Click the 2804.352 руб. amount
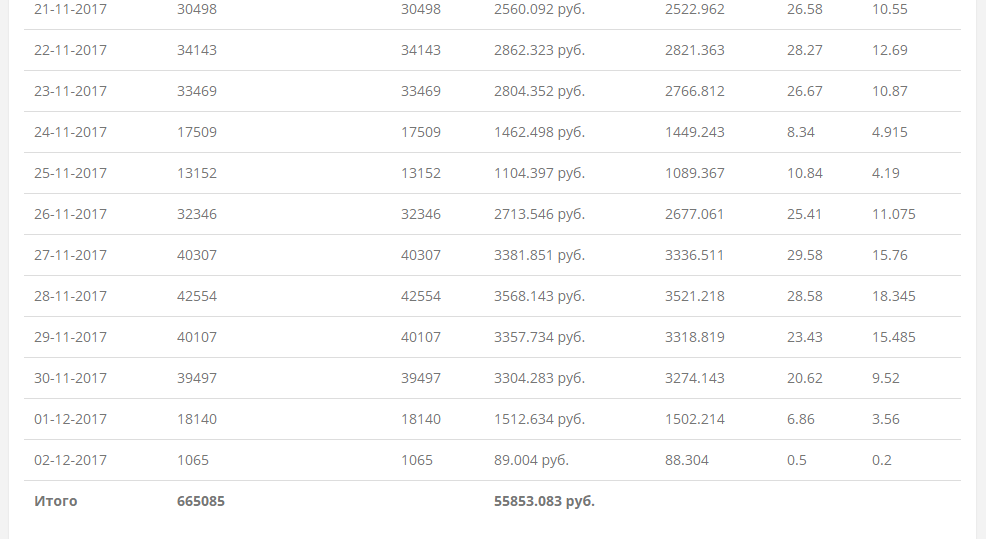 coord(539,91)
